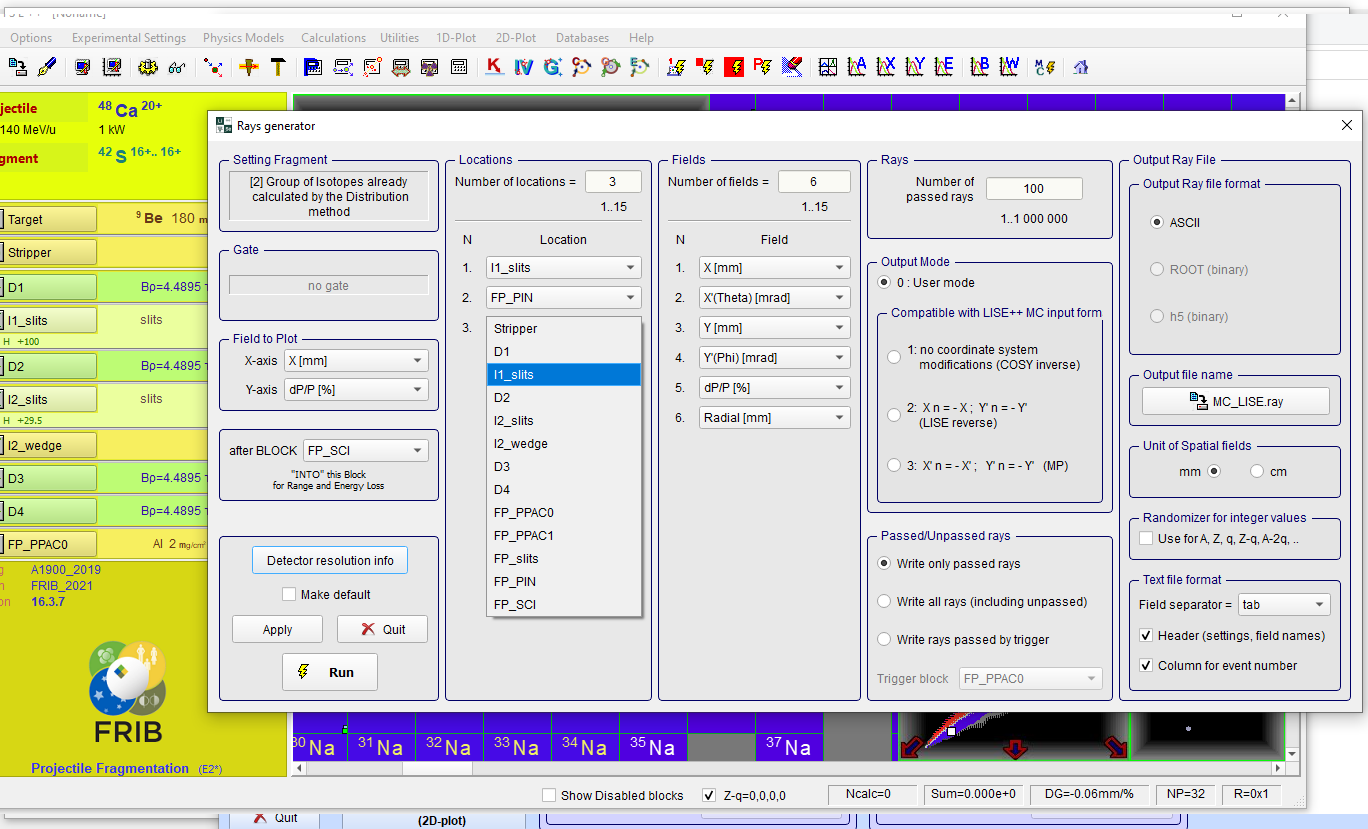Click the home icon in the toolbar
1368x829 pixels.
[1080, 67]
